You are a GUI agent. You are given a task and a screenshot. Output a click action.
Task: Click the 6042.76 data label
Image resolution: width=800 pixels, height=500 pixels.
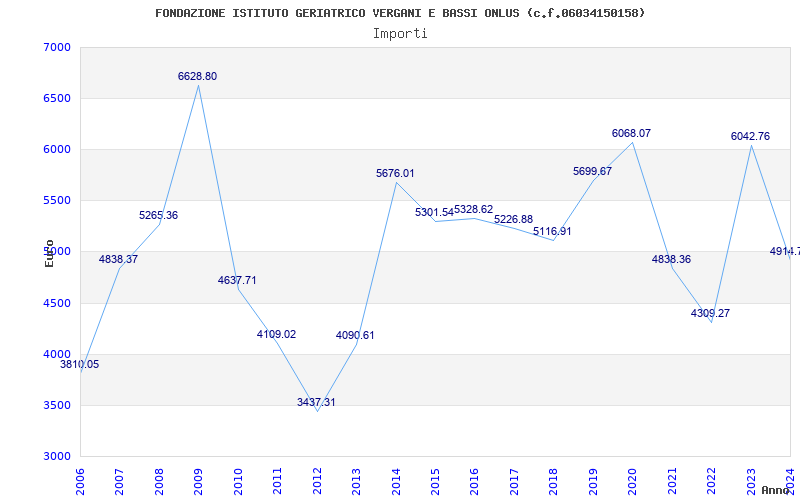click(x=751, y=136)
